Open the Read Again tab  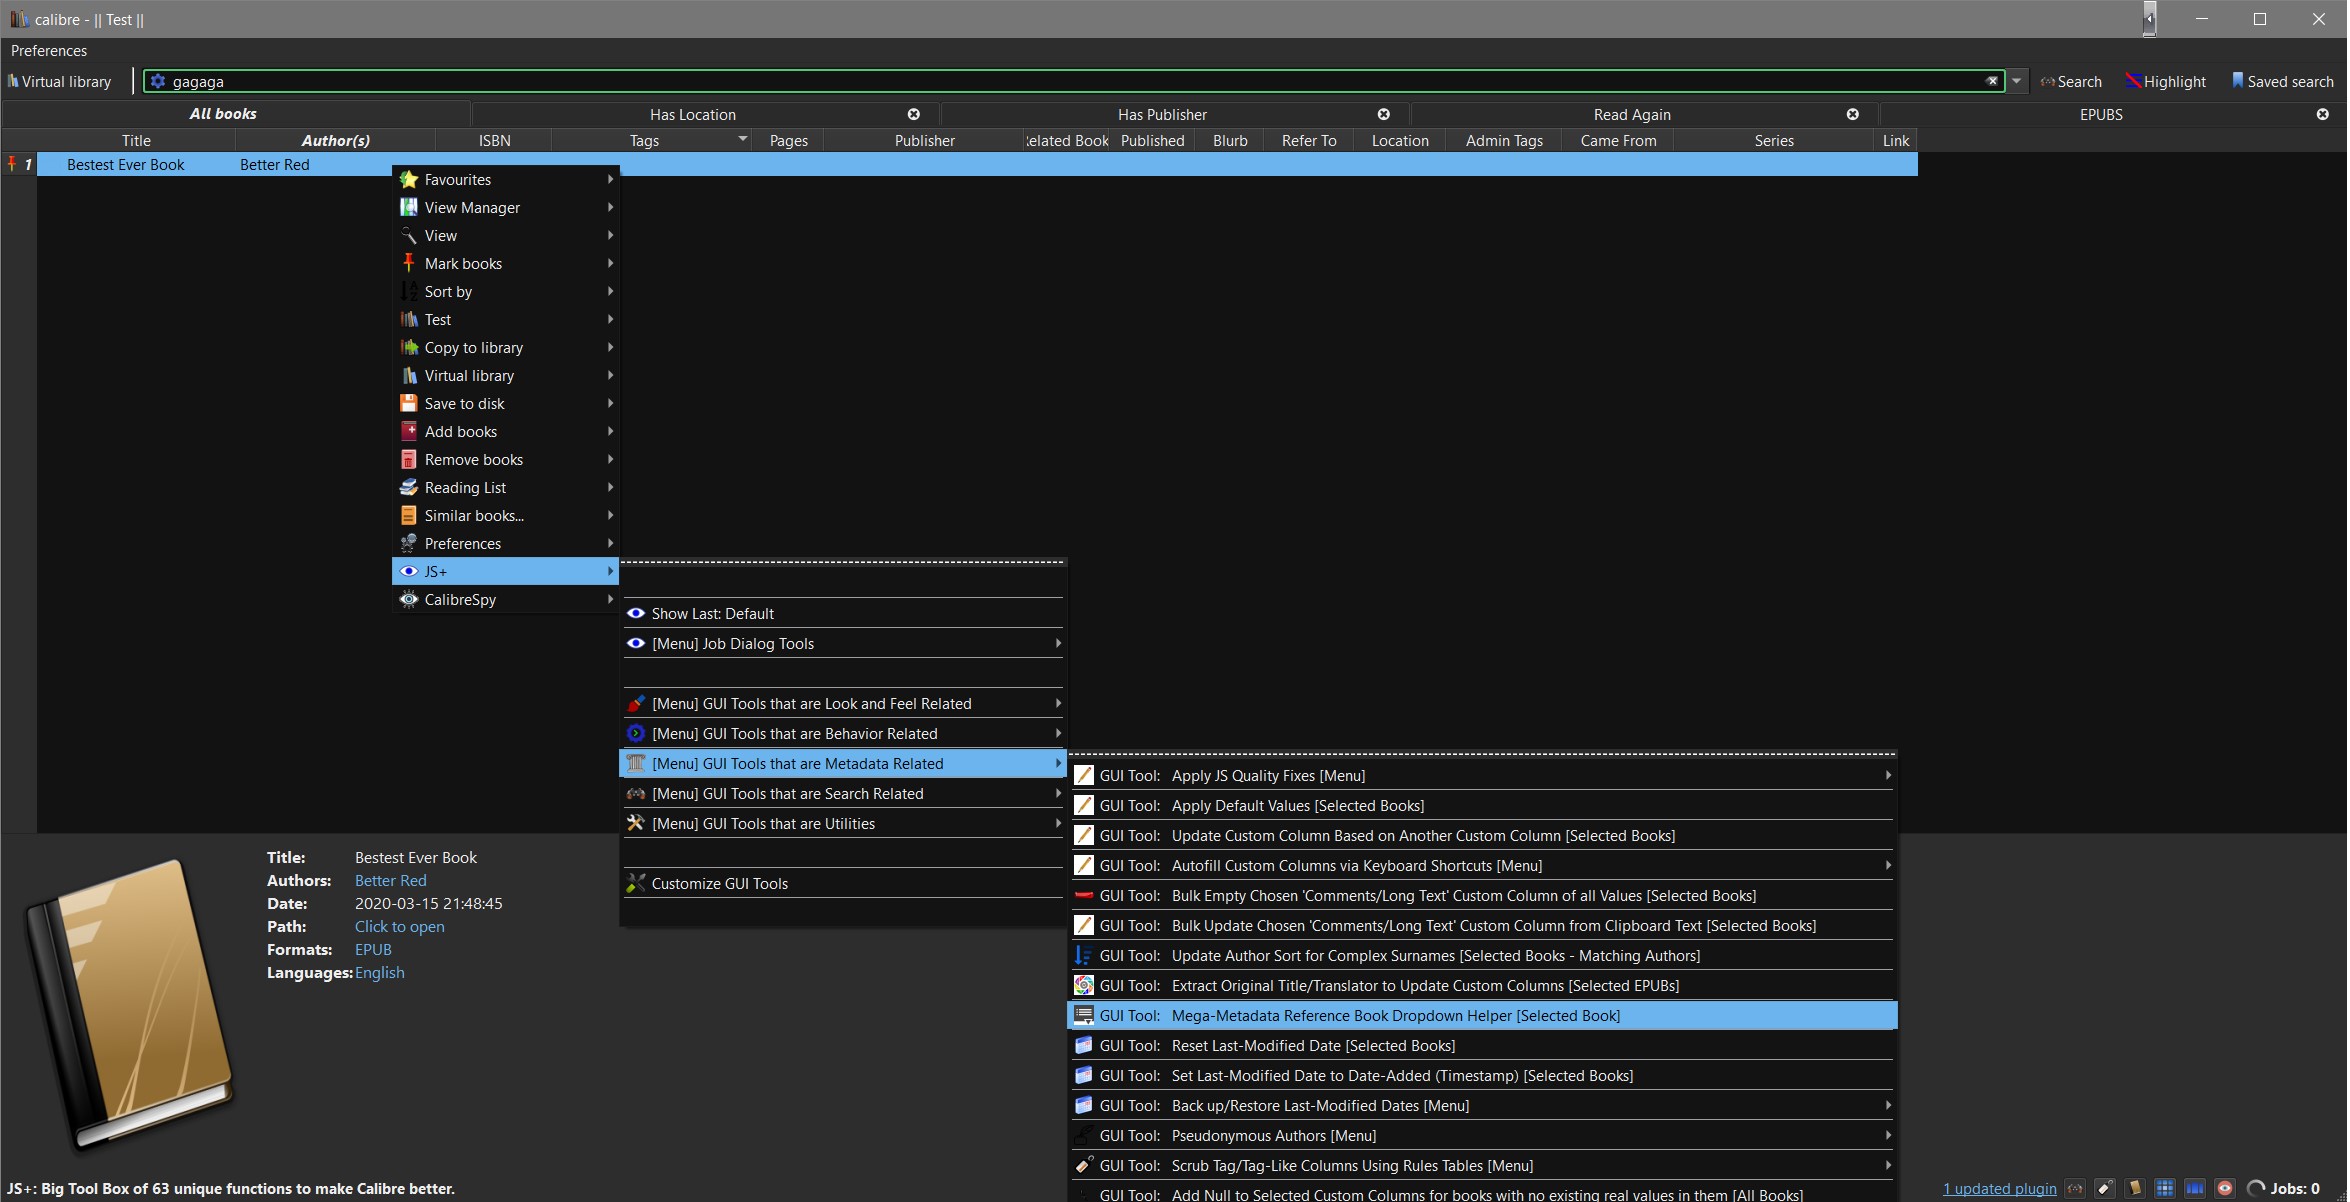(x=1631, y=114)
